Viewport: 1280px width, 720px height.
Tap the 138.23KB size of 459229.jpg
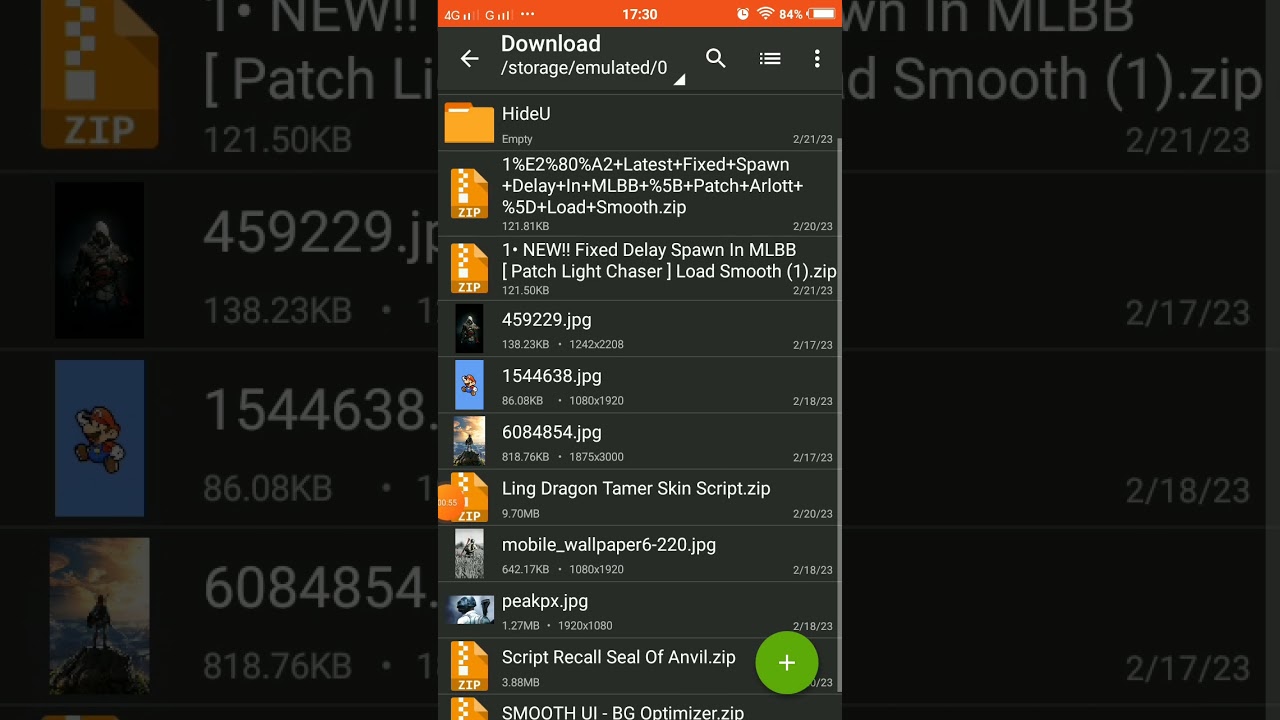coord(525,344)
